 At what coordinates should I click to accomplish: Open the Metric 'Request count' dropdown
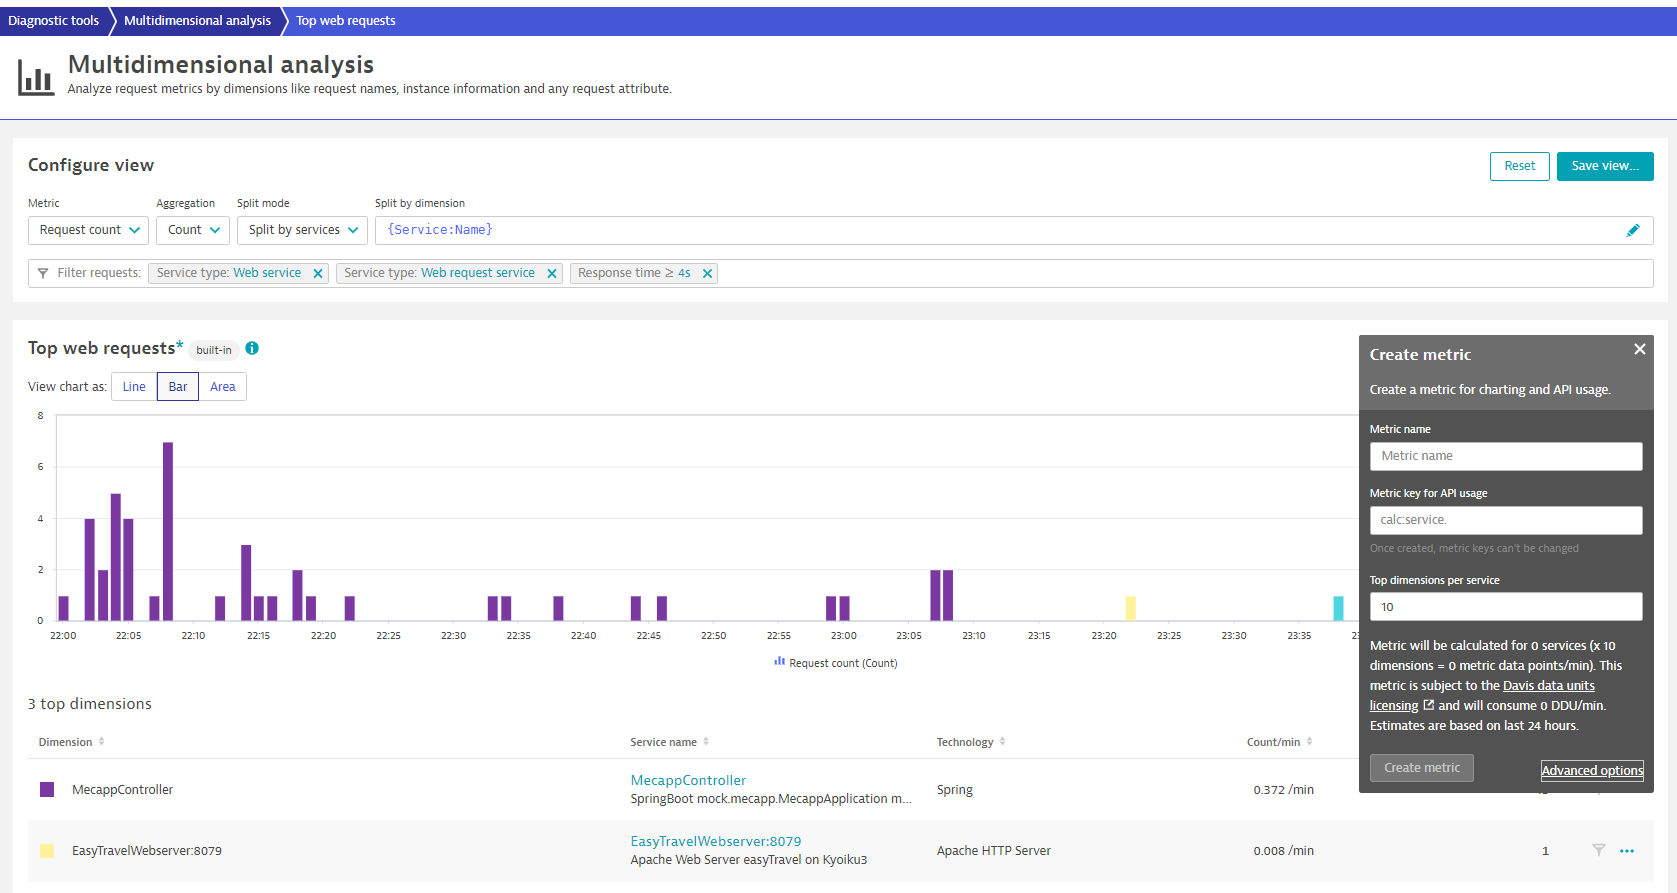coord(88,230)
